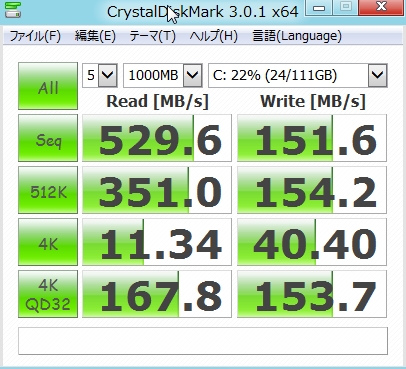Viewport: 406px width, 369px height.
Task: Expand the 1000MB test size dropdown
Action: pyautogui.click(x=163, y=75)
